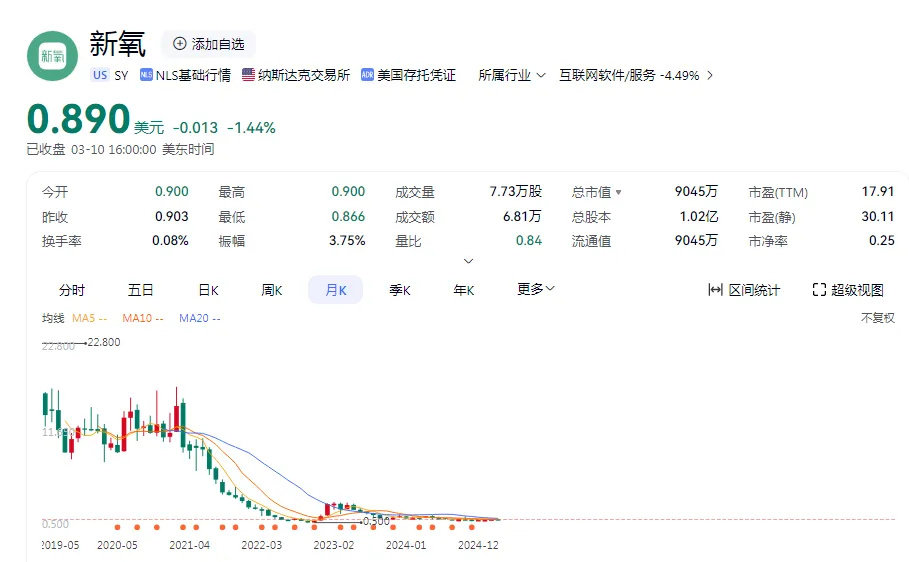Click the 振幅 value 3.75%
Viewport: 909px width, 562px height.
tap(347, 240)
